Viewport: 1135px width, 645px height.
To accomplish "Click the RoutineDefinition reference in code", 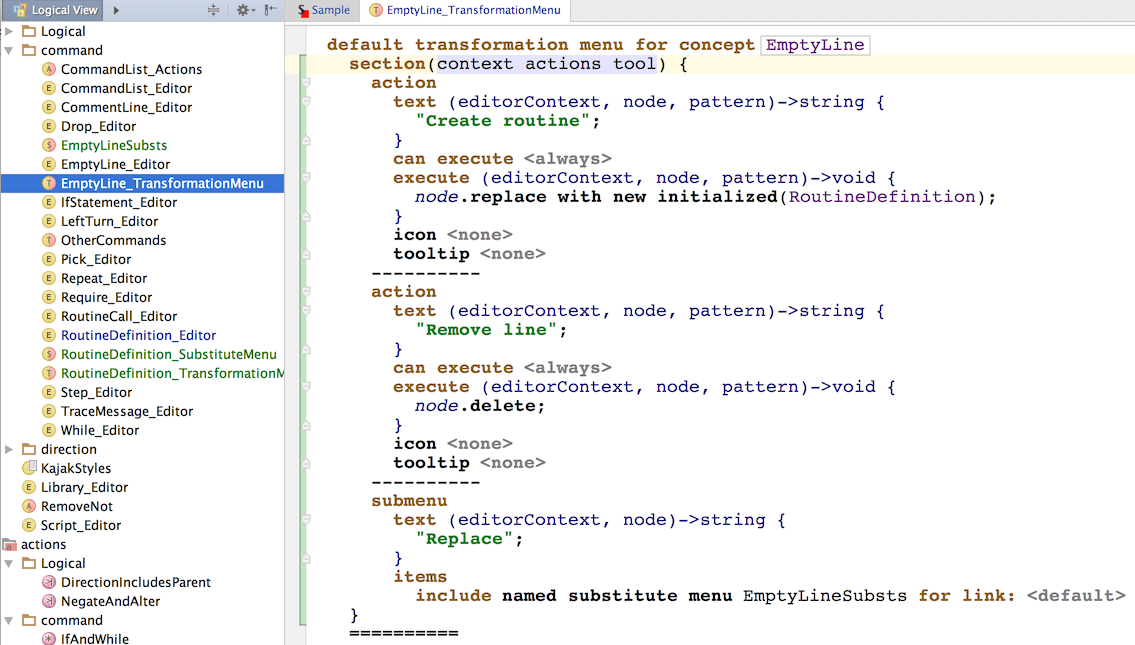I will [x=881, y=197].
